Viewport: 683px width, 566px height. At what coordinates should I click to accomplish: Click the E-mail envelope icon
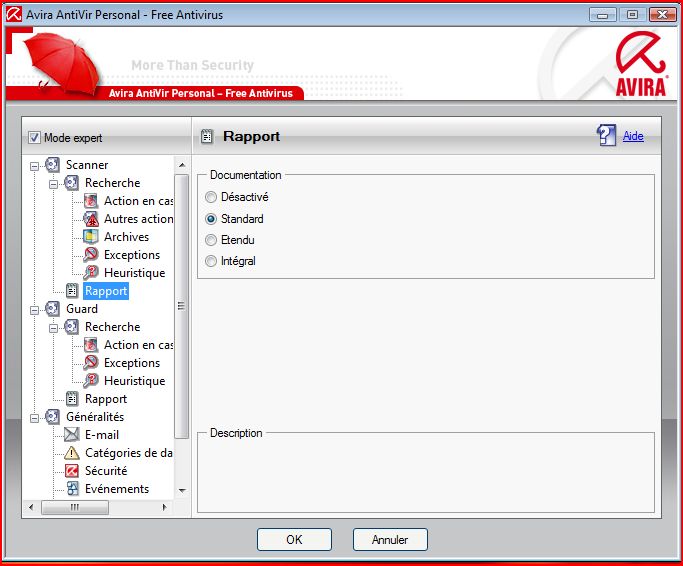(x=71, y=434)
